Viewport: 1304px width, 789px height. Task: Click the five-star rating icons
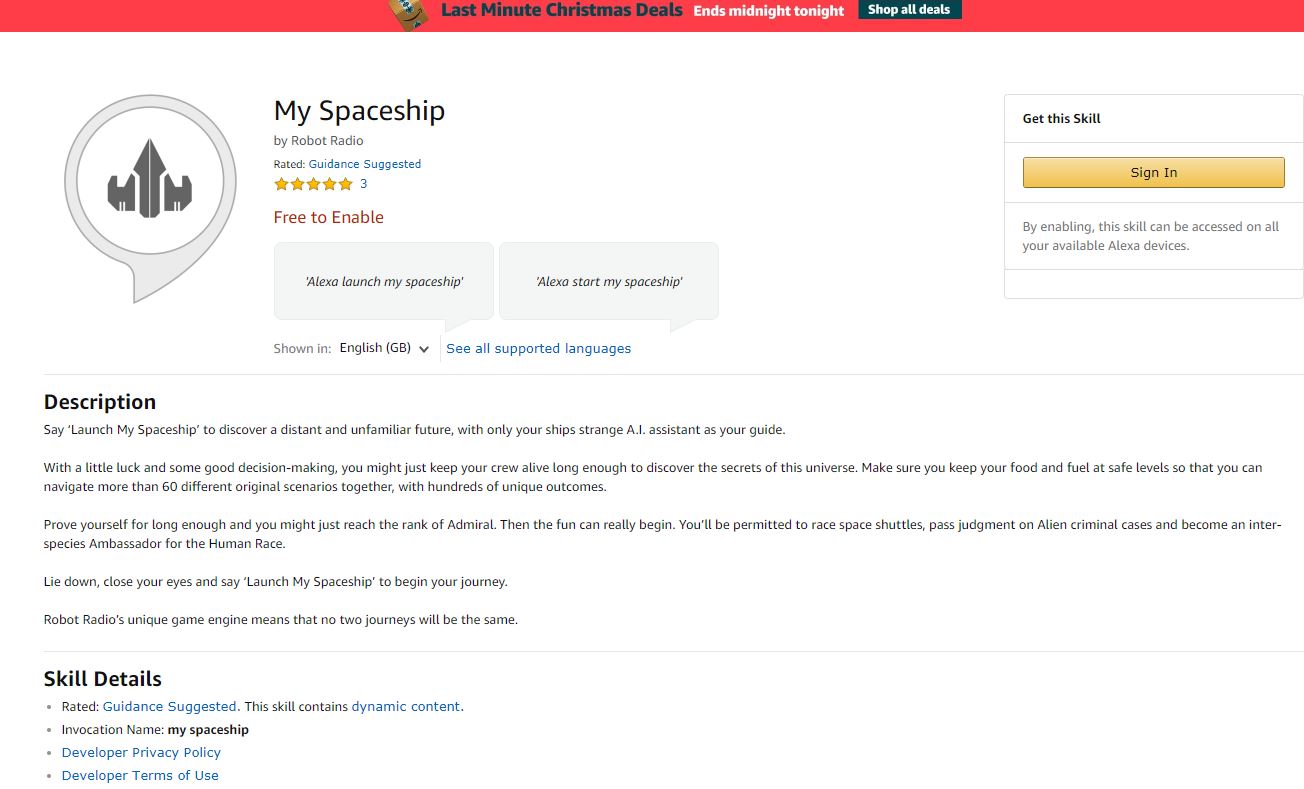click(313, 184)
